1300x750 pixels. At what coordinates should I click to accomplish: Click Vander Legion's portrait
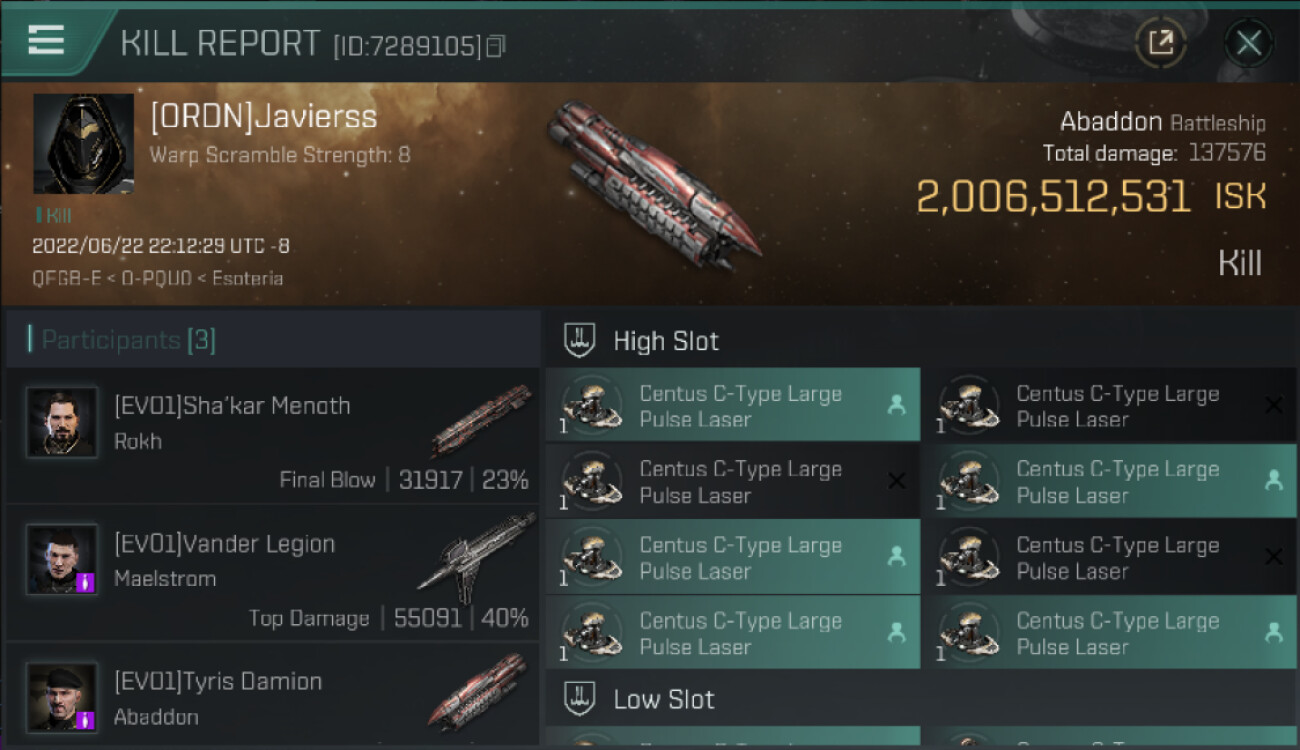point(62,559)
